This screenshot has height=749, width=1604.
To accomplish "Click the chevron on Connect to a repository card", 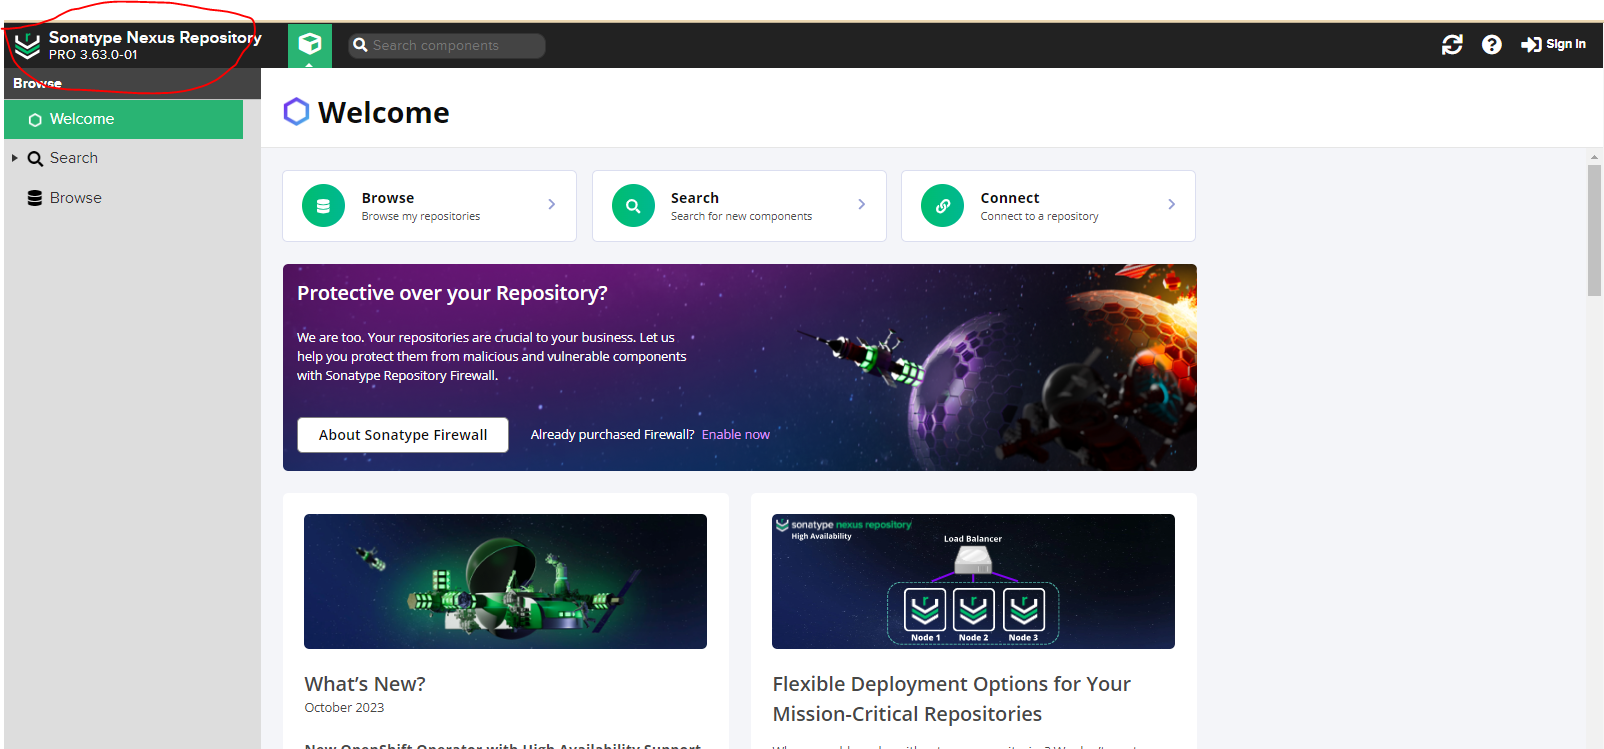I will [1171, 205].
